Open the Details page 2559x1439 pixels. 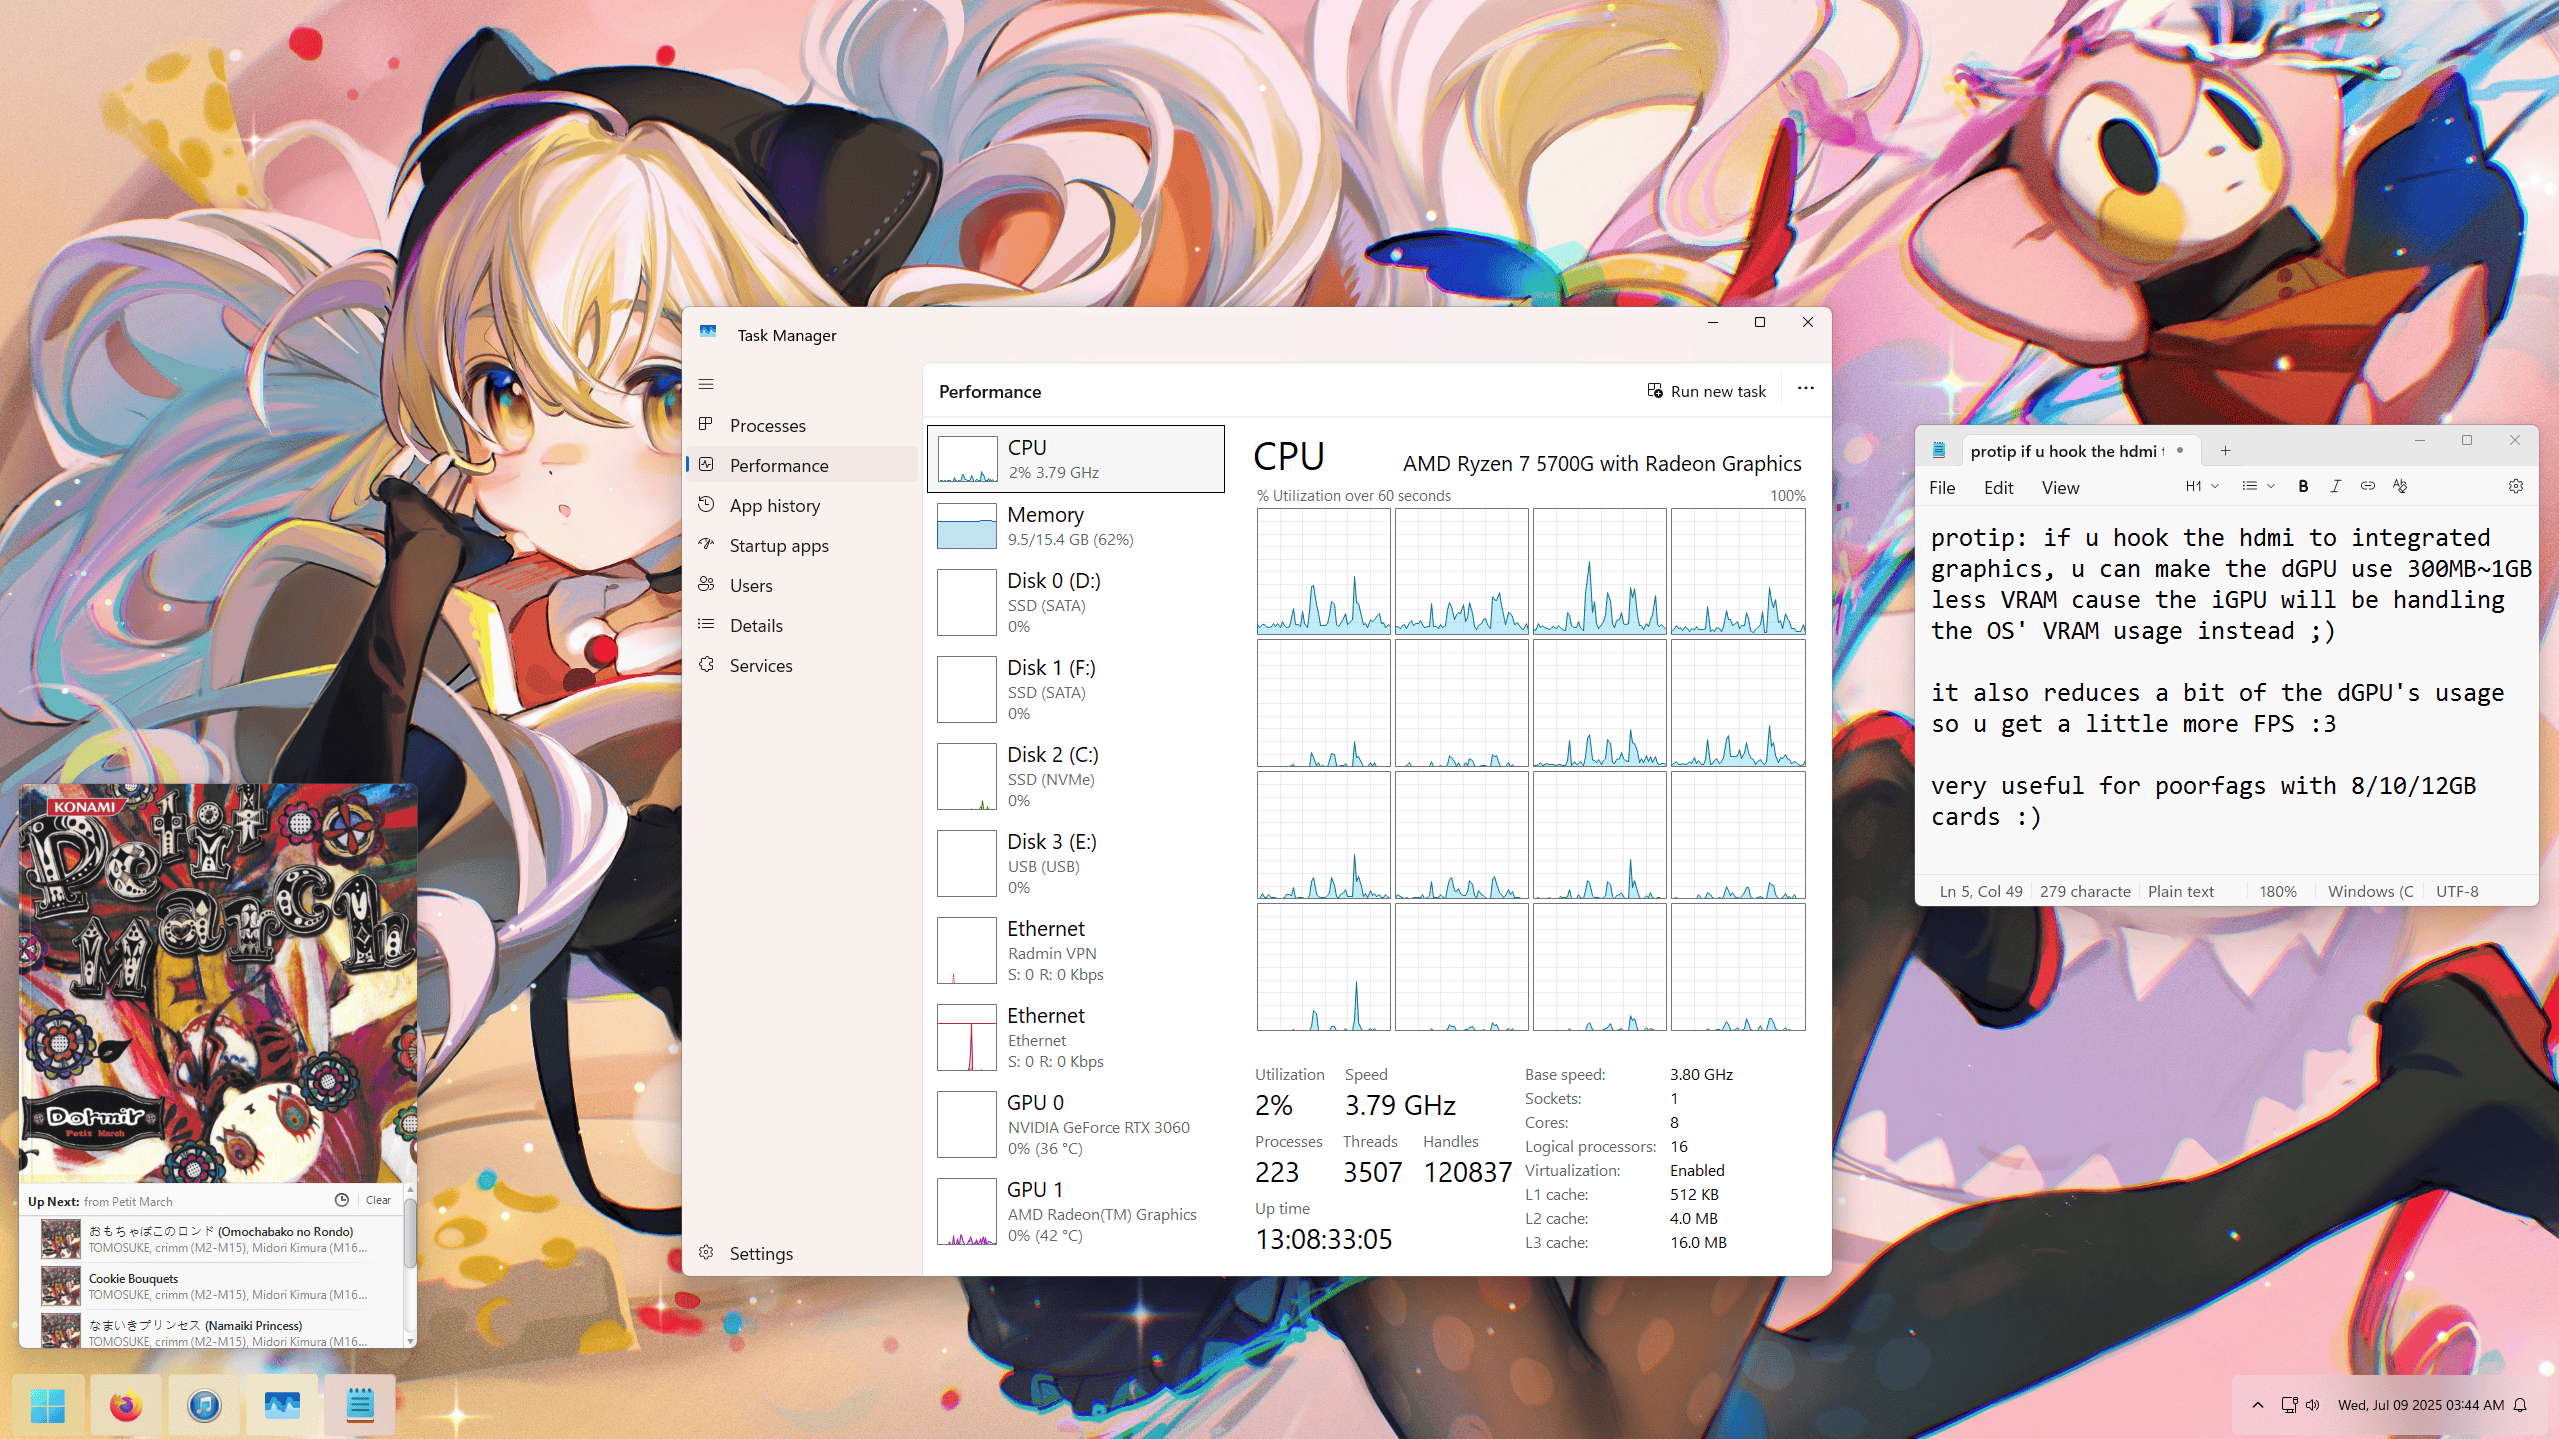(x=800, y=625)
